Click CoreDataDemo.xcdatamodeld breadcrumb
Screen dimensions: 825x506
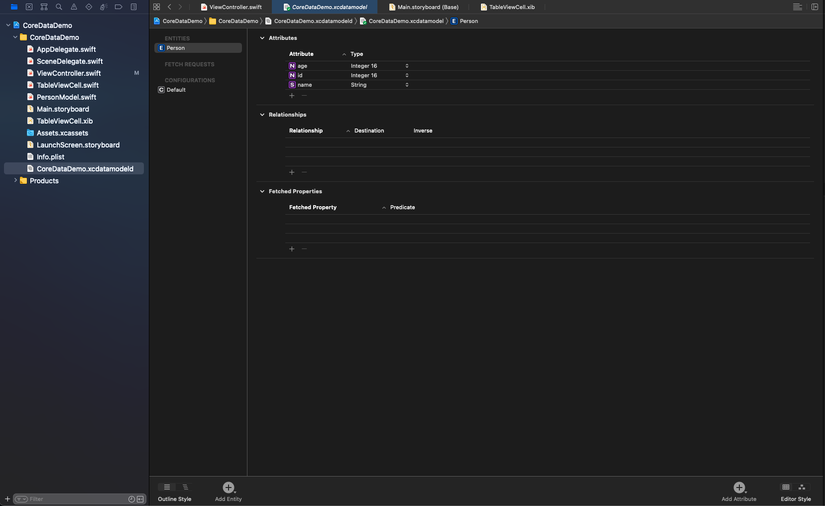point(309,21)
